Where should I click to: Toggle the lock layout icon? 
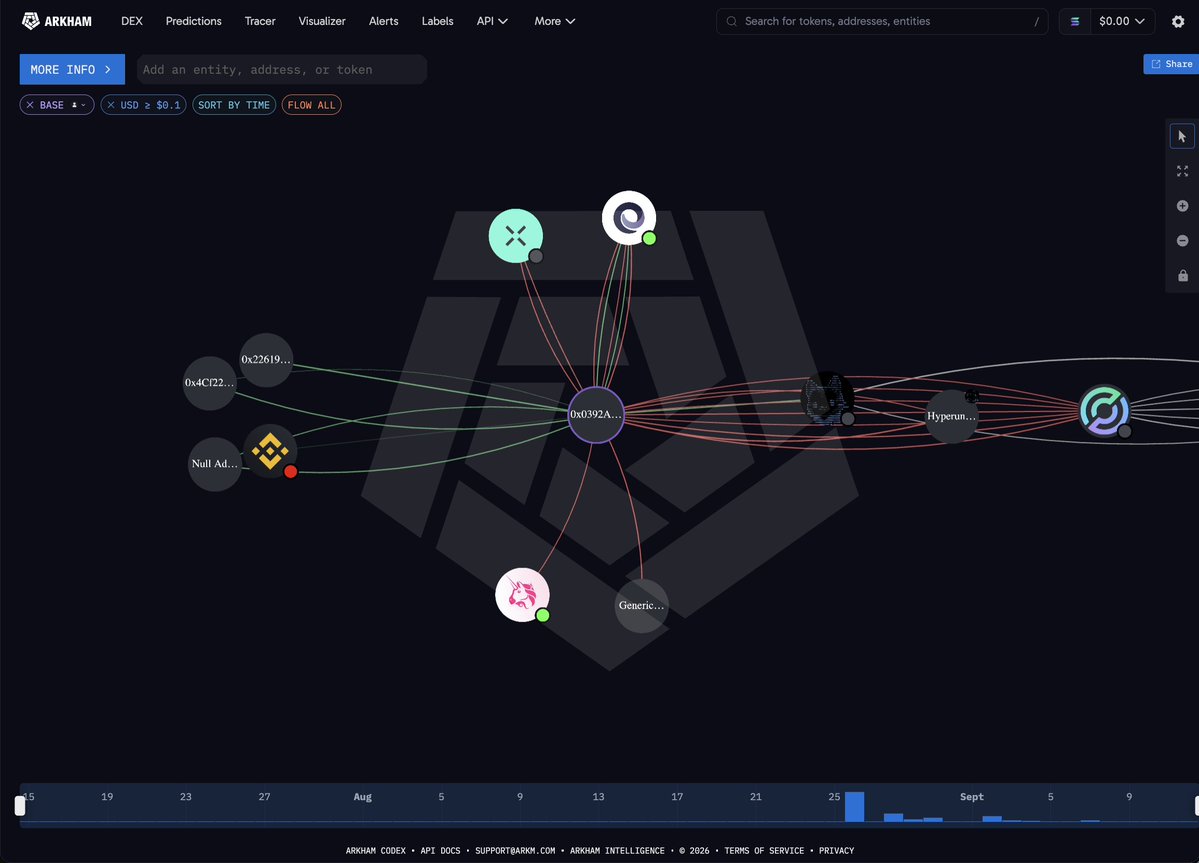pos(1183,275)
